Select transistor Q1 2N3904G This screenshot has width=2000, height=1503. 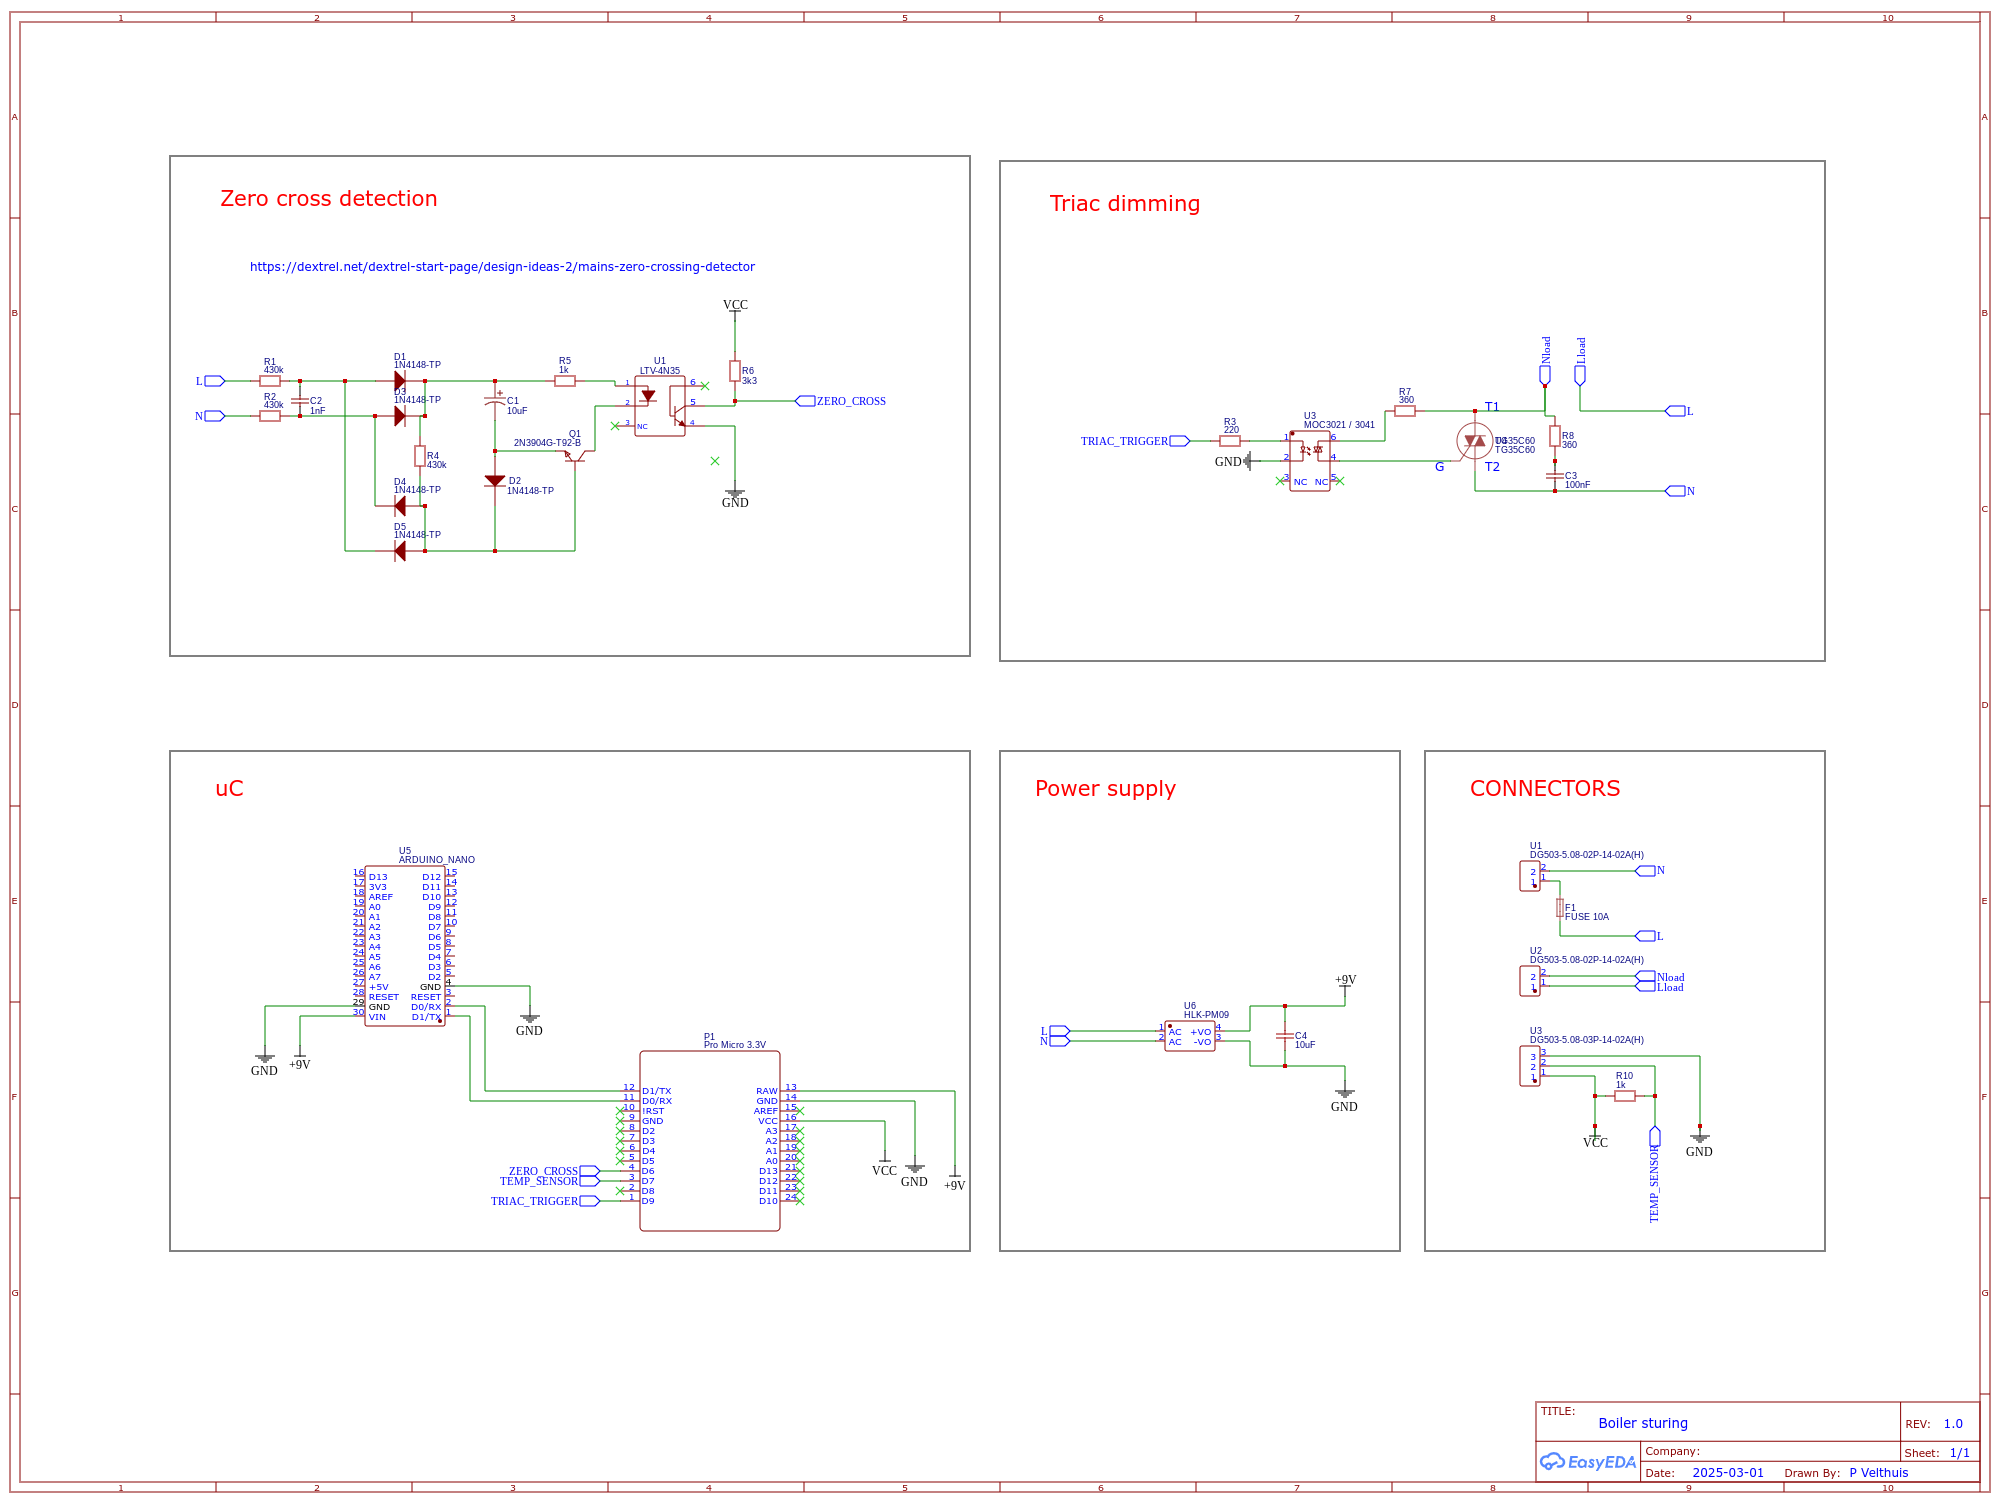575,455
